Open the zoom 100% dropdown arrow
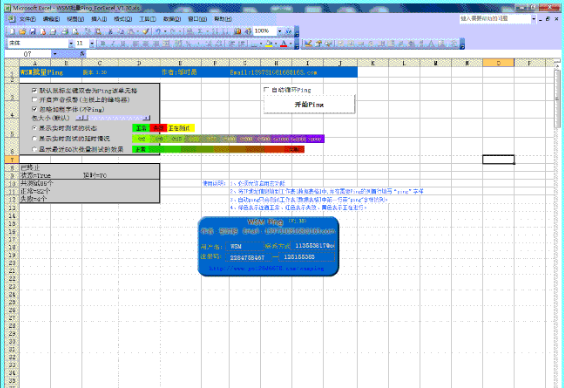This screenshot has width=564, height=388. (279, 32)
